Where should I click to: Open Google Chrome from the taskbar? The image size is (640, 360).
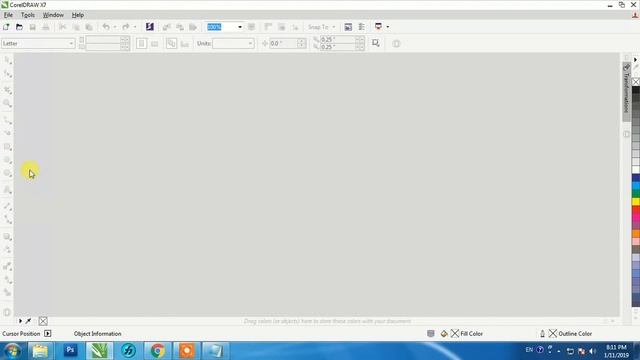pyautogui.click(x=158, y=351)
